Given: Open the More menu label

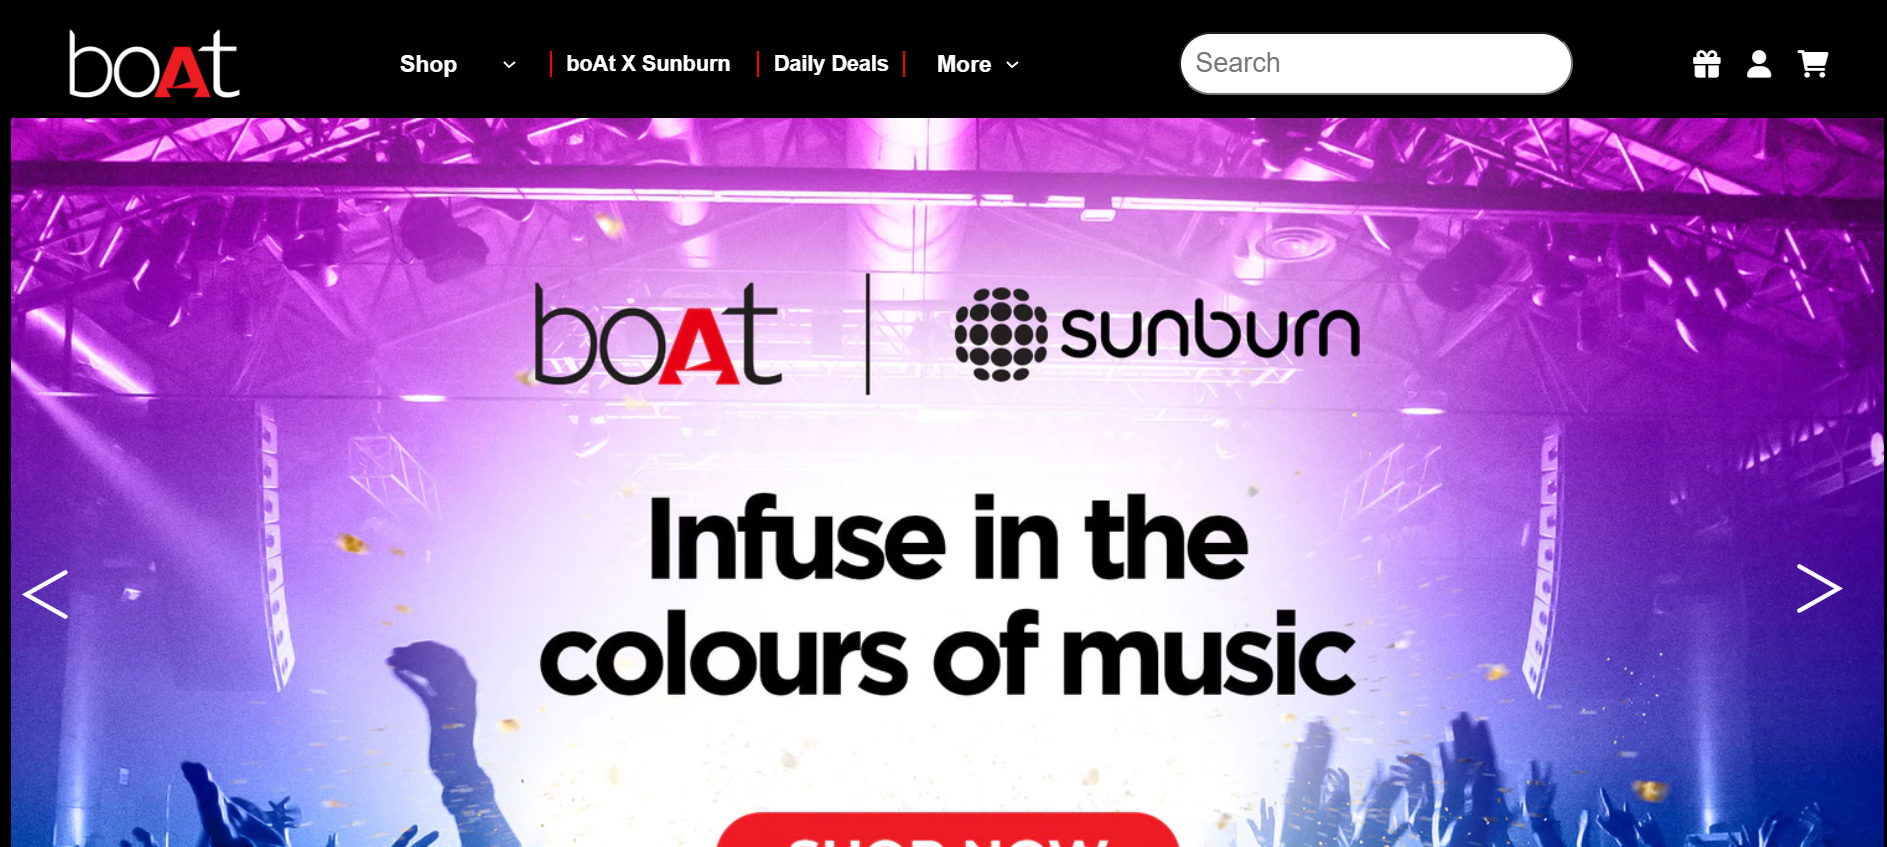Looking at the screenshot, I should pyautogui.click(x=964, y=64).
